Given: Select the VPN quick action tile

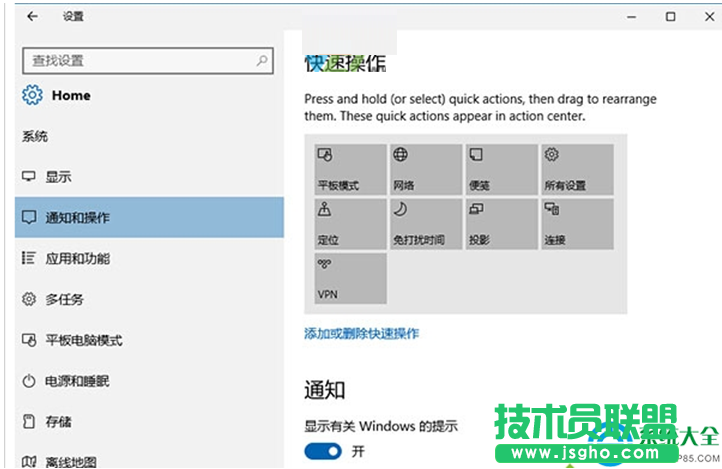Looking at the screenshot, I should tap(348, 279).
